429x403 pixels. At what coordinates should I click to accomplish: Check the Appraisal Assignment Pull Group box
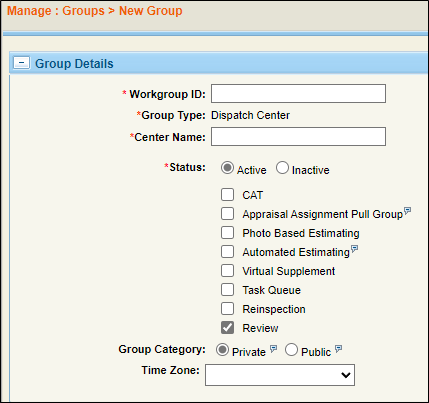tap(227, 213)
